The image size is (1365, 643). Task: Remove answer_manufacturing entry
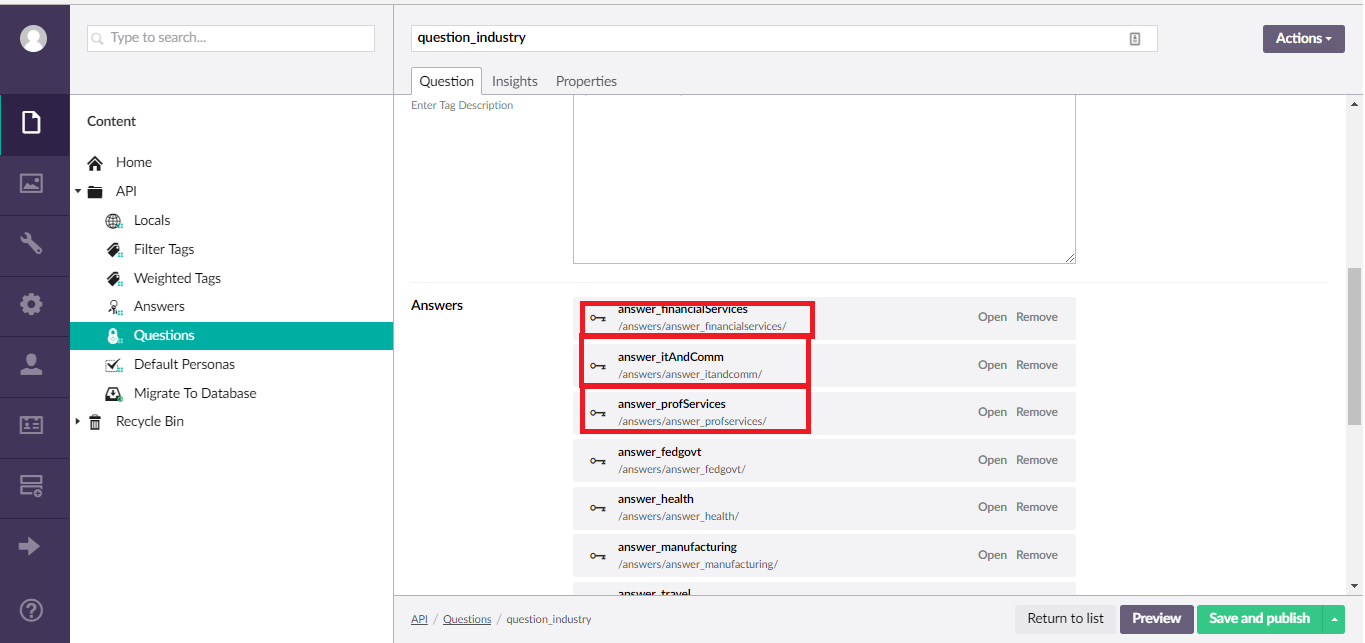[1037, 555]
